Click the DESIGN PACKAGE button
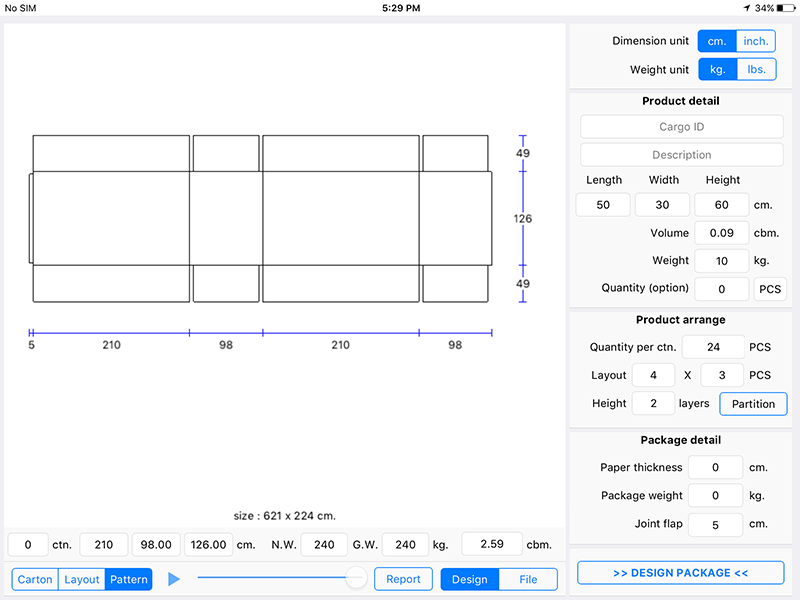Screen dimensions: 800x600 pos(681,573)
